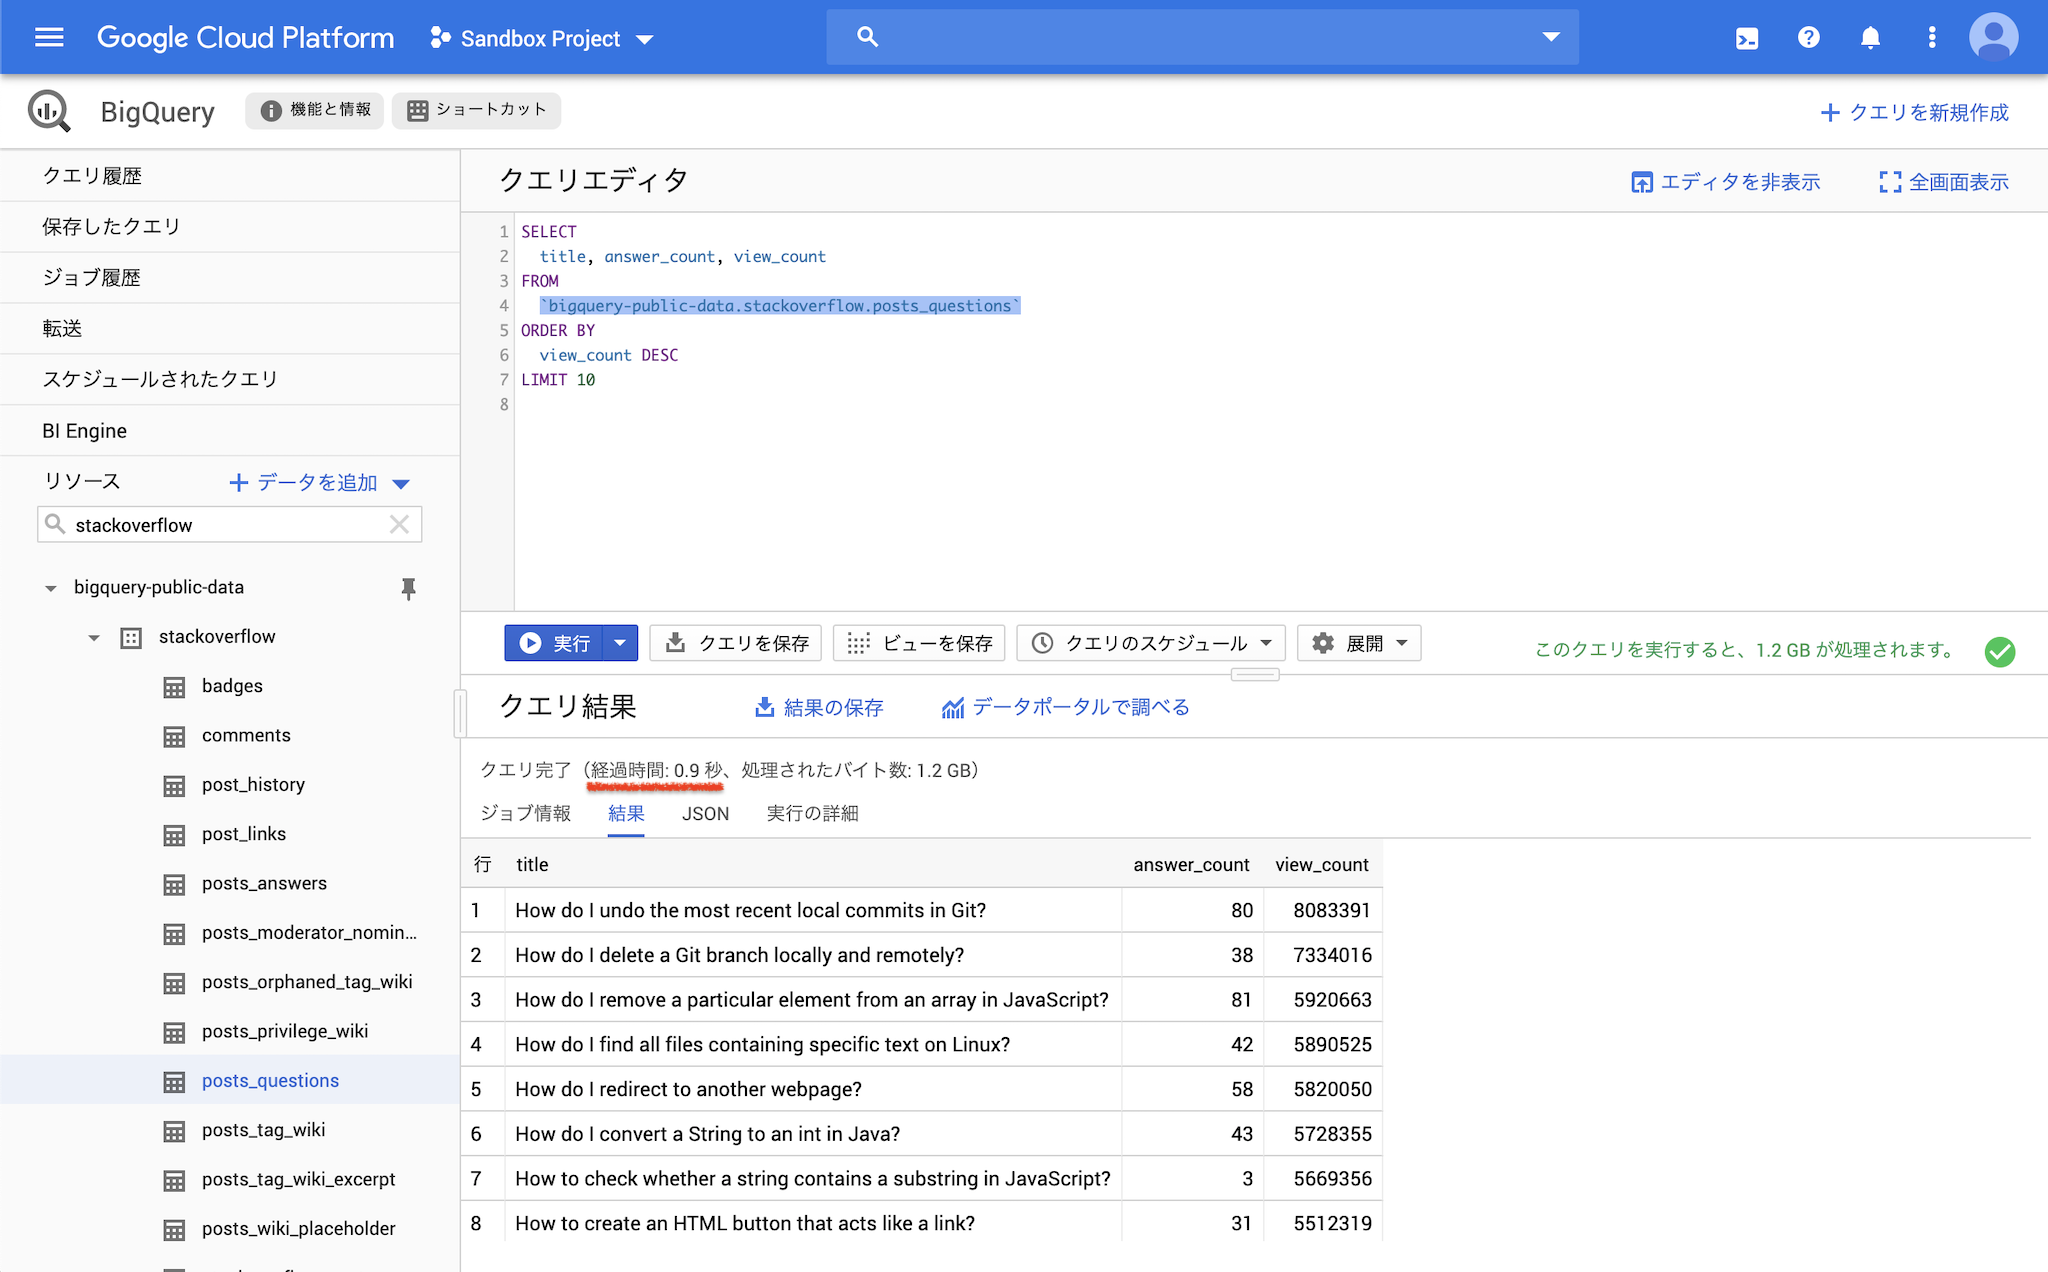
Task: Run the query with 実行 button
Action: [x=554, y=643]
